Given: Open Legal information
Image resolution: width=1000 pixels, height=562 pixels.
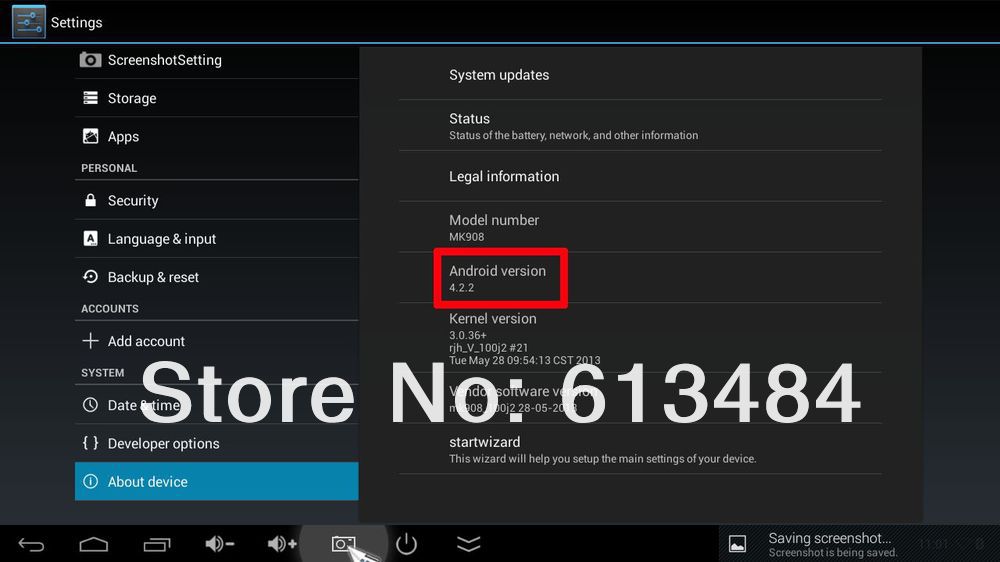Looking at the screenshot, I should tap(640, 176).
